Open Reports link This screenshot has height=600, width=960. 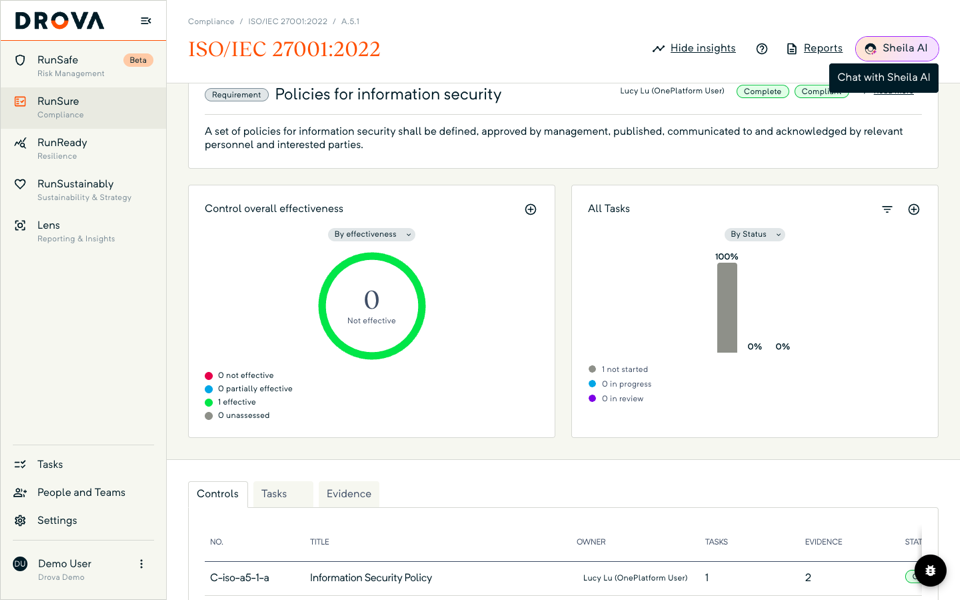point(823,48)
